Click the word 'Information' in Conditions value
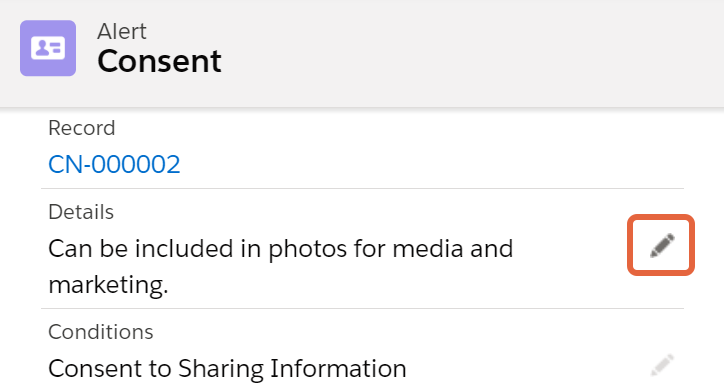Image resolution: width=724 pixels, height=390 pixels. (x=338, y=368)
